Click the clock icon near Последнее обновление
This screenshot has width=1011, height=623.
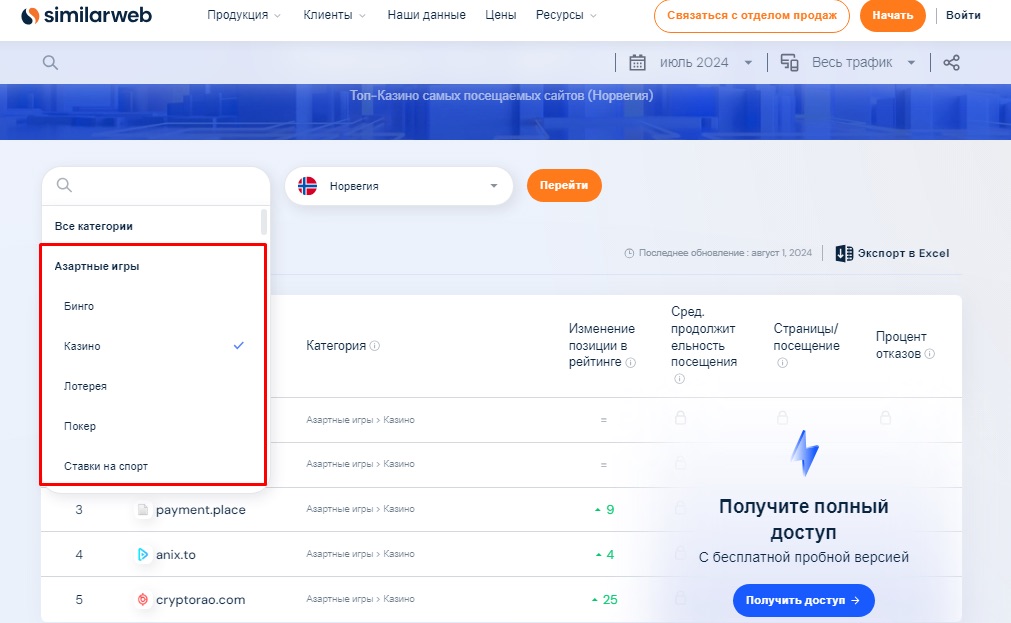tap(629, 253)
